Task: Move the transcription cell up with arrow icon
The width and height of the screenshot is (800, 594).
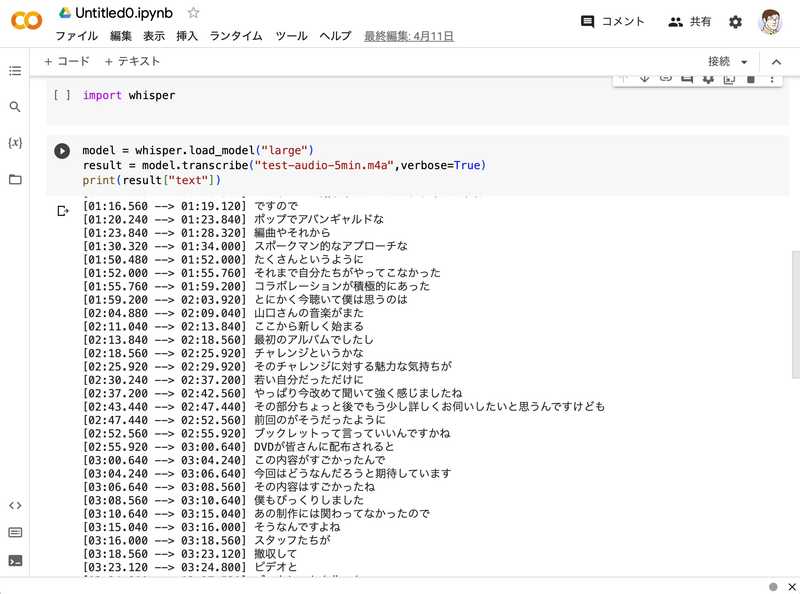Action: (x=624, y=77)
